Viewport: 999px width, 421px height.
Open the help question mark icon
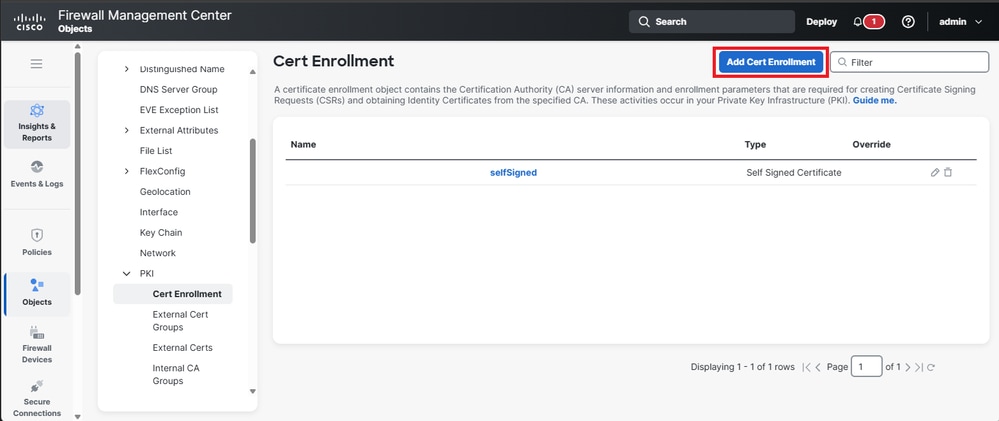908,21
